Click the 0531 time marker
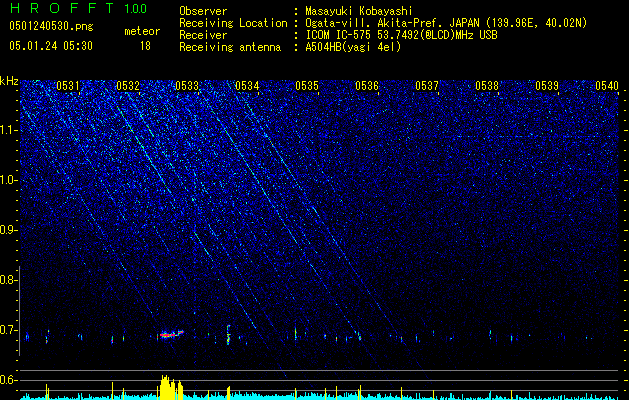 coord(68,86)
